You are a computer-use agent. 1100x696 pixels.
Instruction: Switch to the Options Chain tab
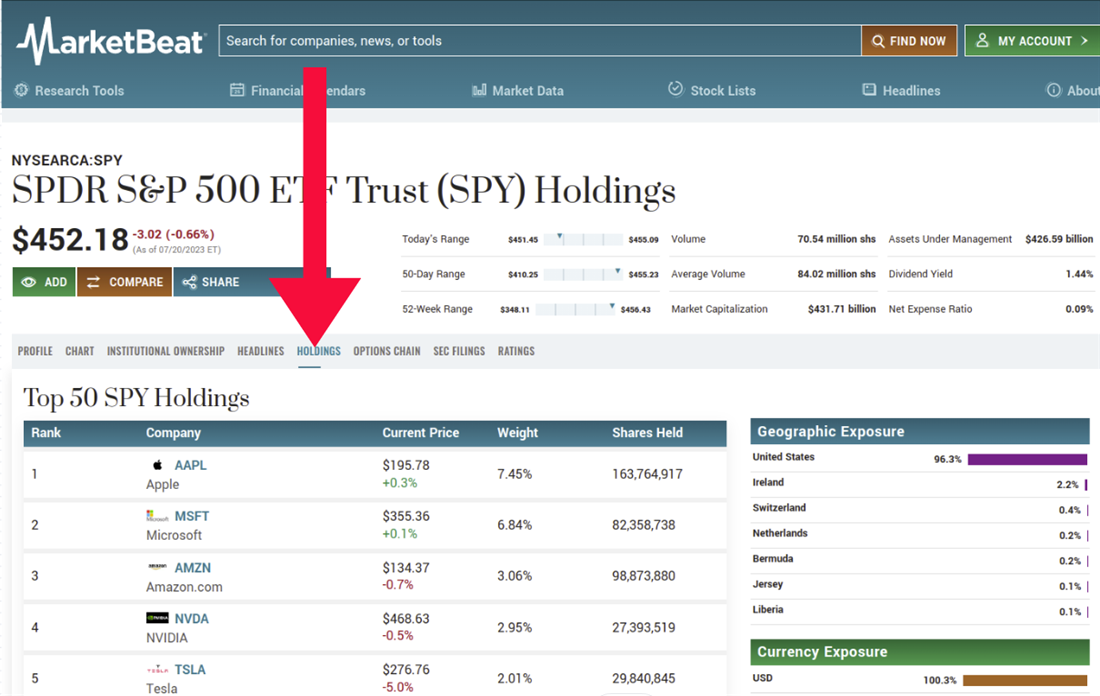(386, 351)
